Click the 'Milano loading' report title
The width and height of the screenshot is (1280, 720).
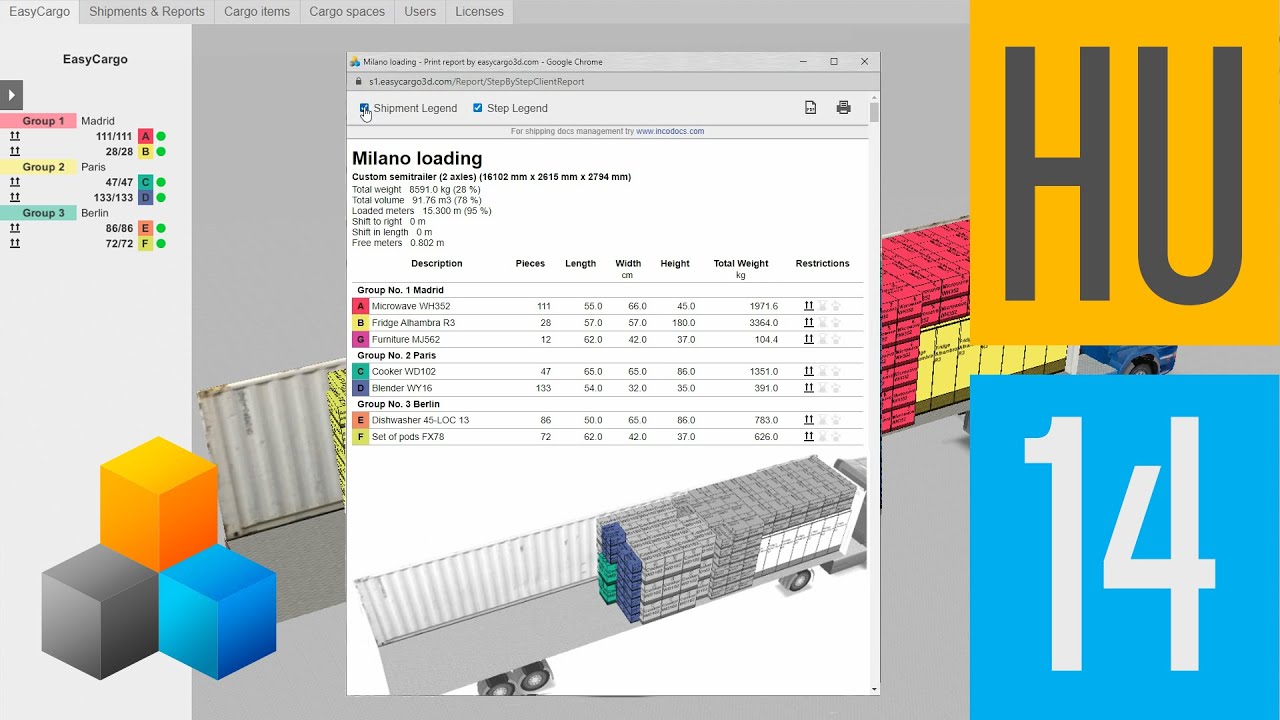click(x=417, y=158)
